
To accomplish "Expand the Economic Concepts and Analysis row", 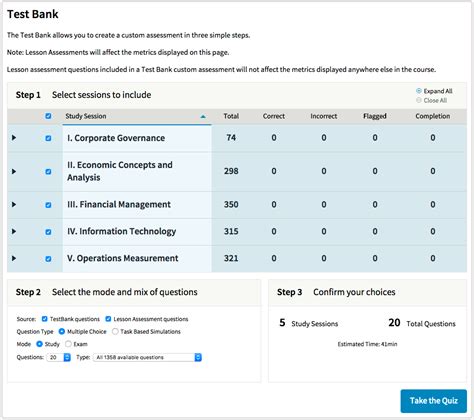I will tap(14, 171).
